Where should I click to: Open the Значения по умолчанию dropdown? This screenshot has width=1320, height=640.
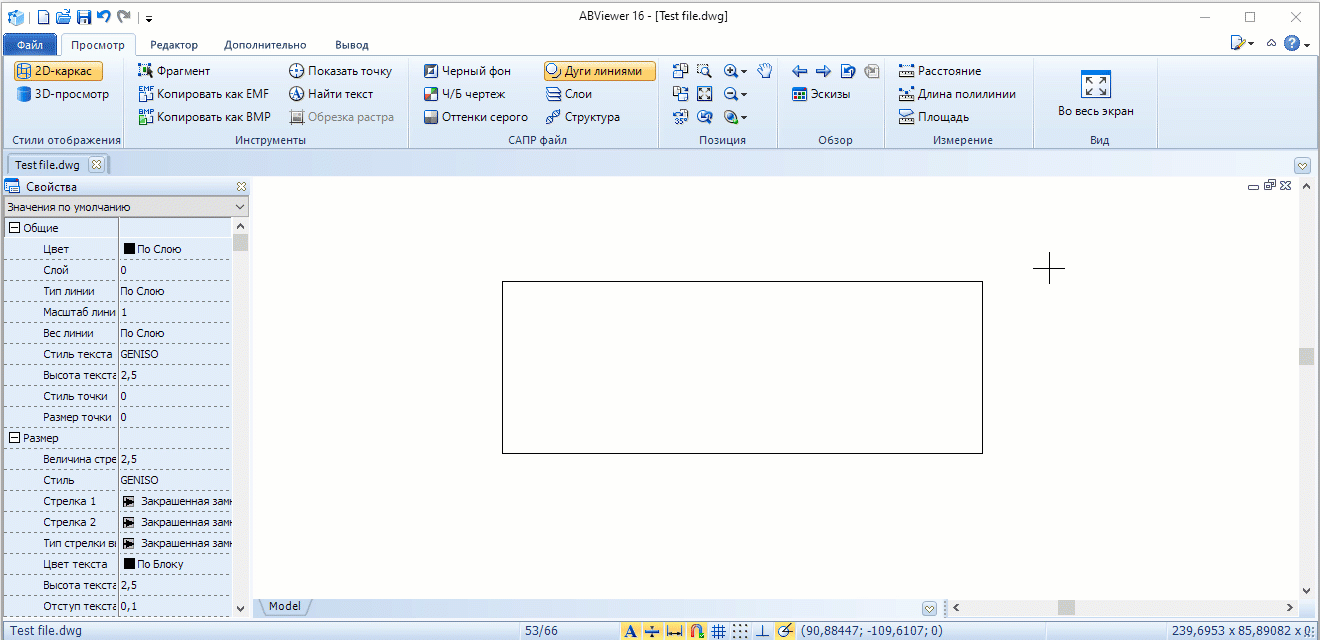pyautogui.click(x=125, y=207)
